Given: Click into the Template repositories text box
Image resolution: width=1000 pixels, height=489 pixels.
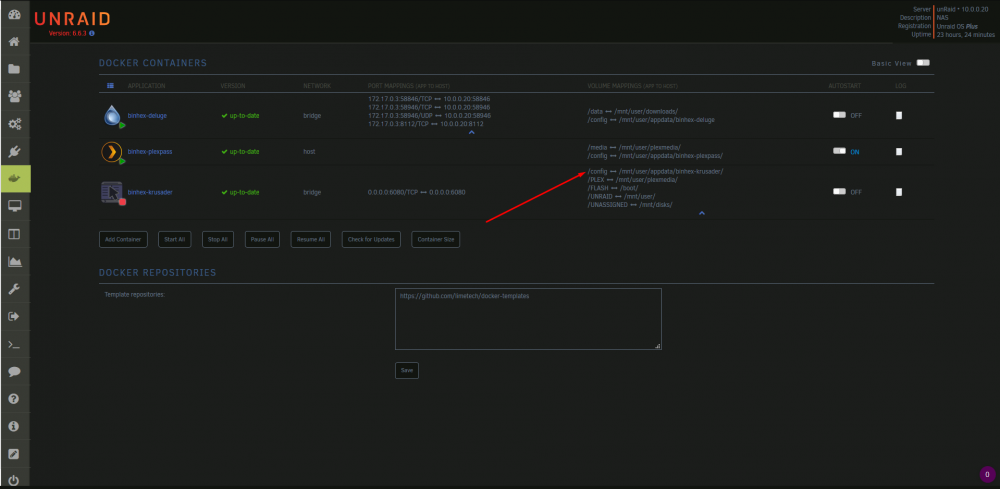Looking at the screenshot, I should point(528,319).
